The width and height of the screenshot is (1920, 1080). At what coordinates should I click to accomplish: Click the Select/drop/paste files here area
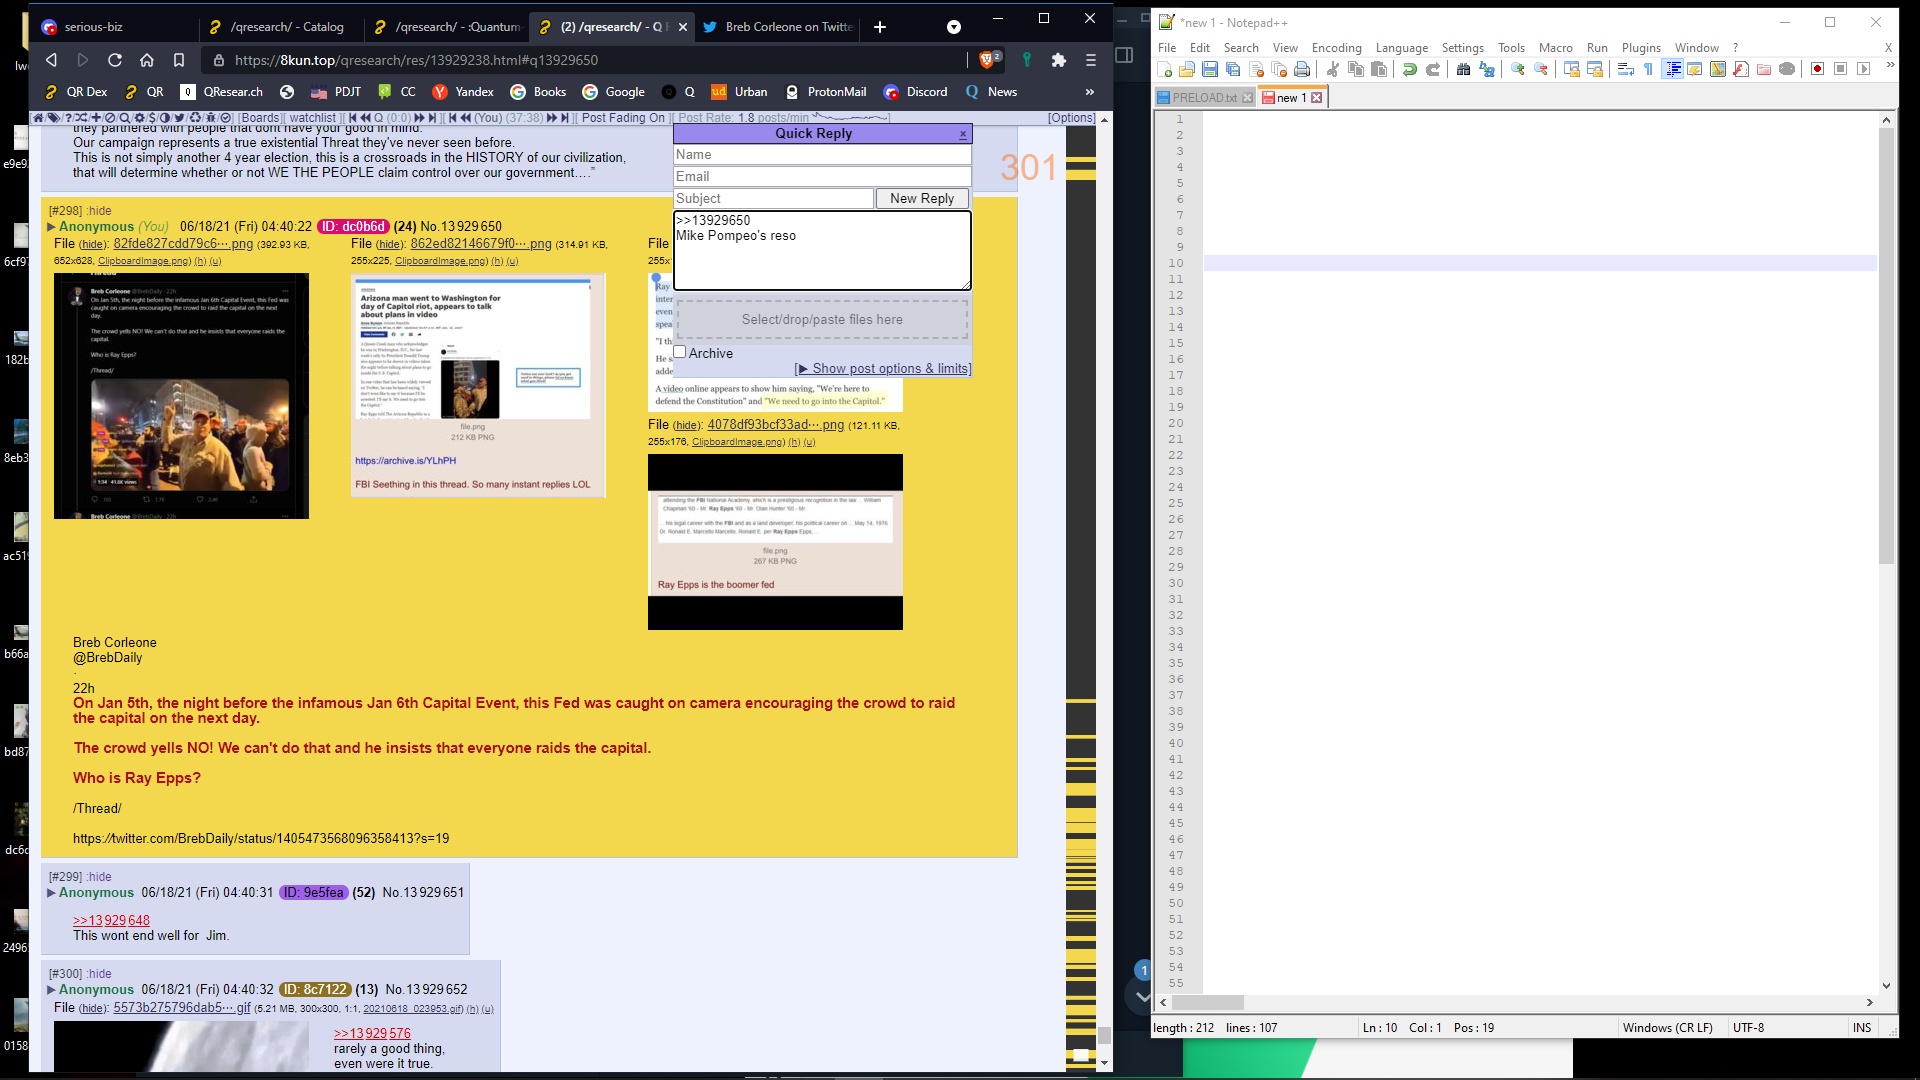tap(822, 320)
